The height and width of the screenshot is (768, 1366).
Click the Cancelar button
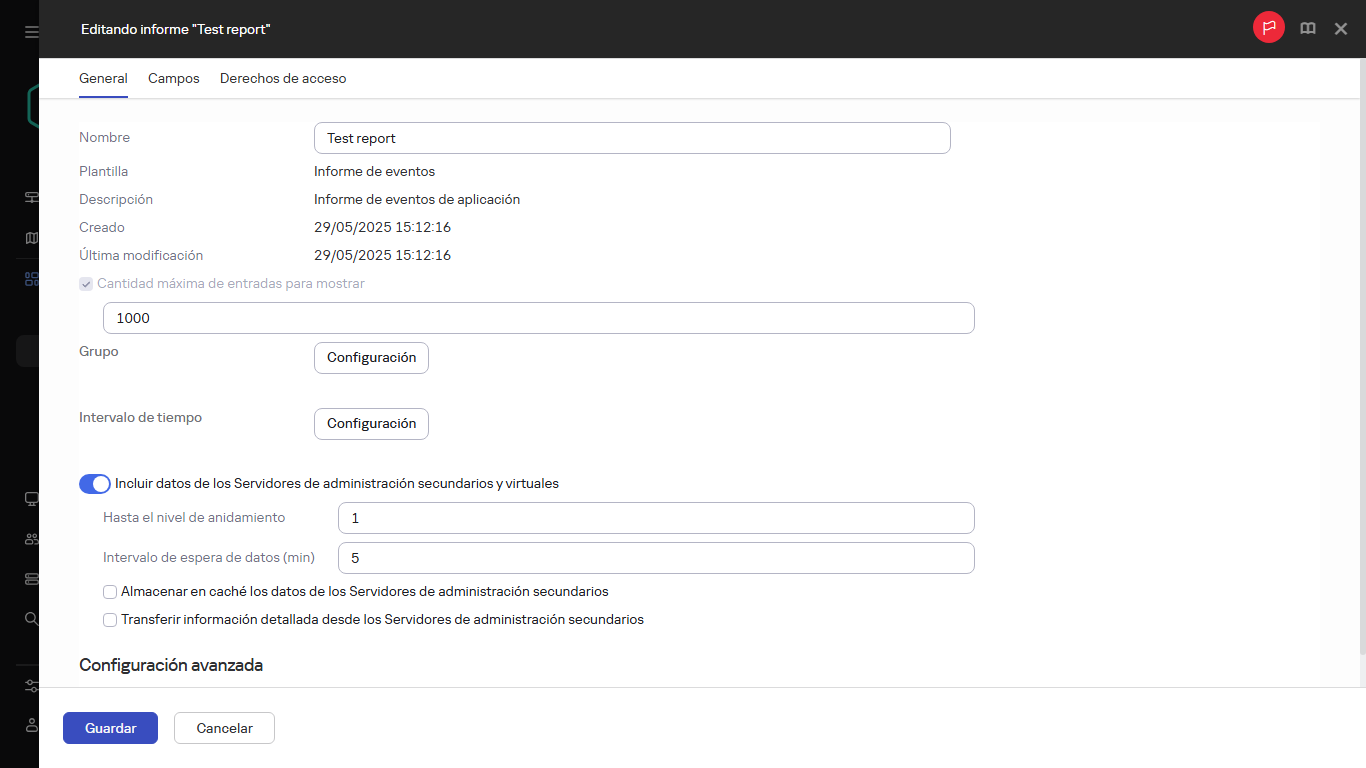pos(224,728)
